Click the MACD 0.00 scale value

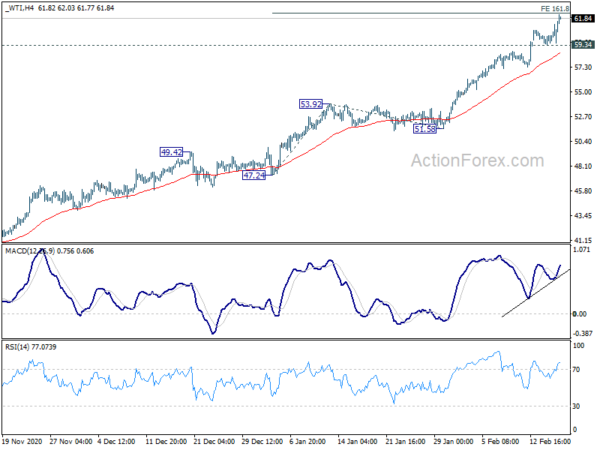click(579, 314)
